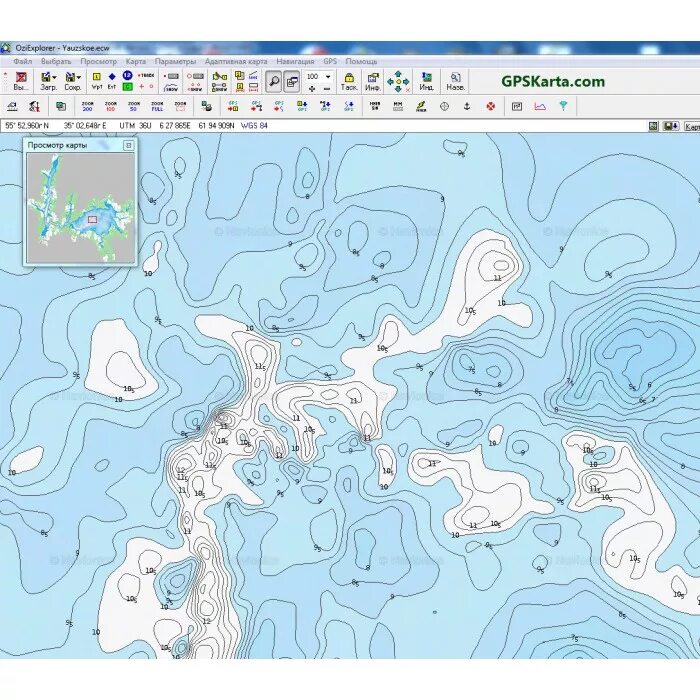Toggle the map view window button
This screenshot has width=700, height=700.
point(292,81)
